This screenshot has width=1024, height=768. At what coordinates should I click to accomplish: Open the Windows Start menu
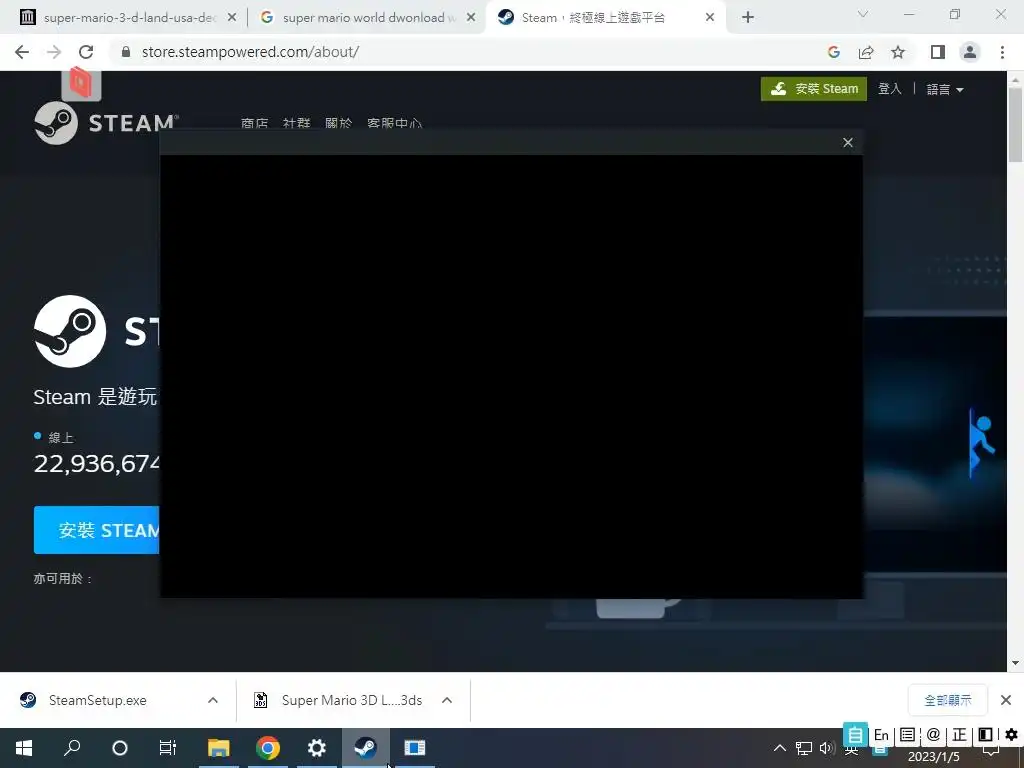coord(24,748)
